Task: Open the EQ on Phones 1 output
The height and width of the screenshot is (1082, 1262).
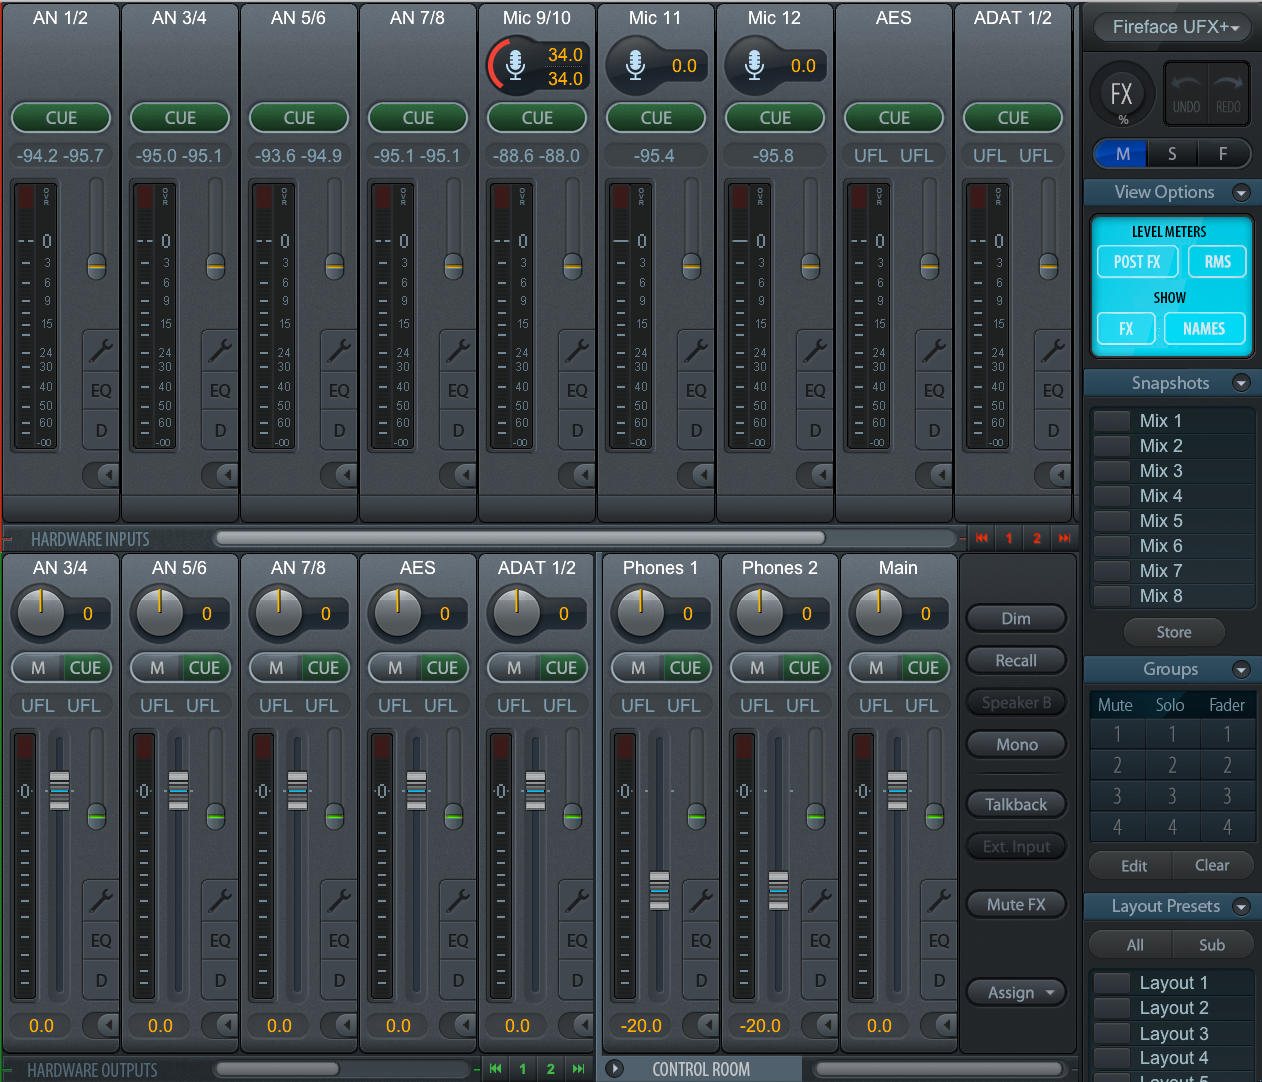Action: tap(699, 940)
